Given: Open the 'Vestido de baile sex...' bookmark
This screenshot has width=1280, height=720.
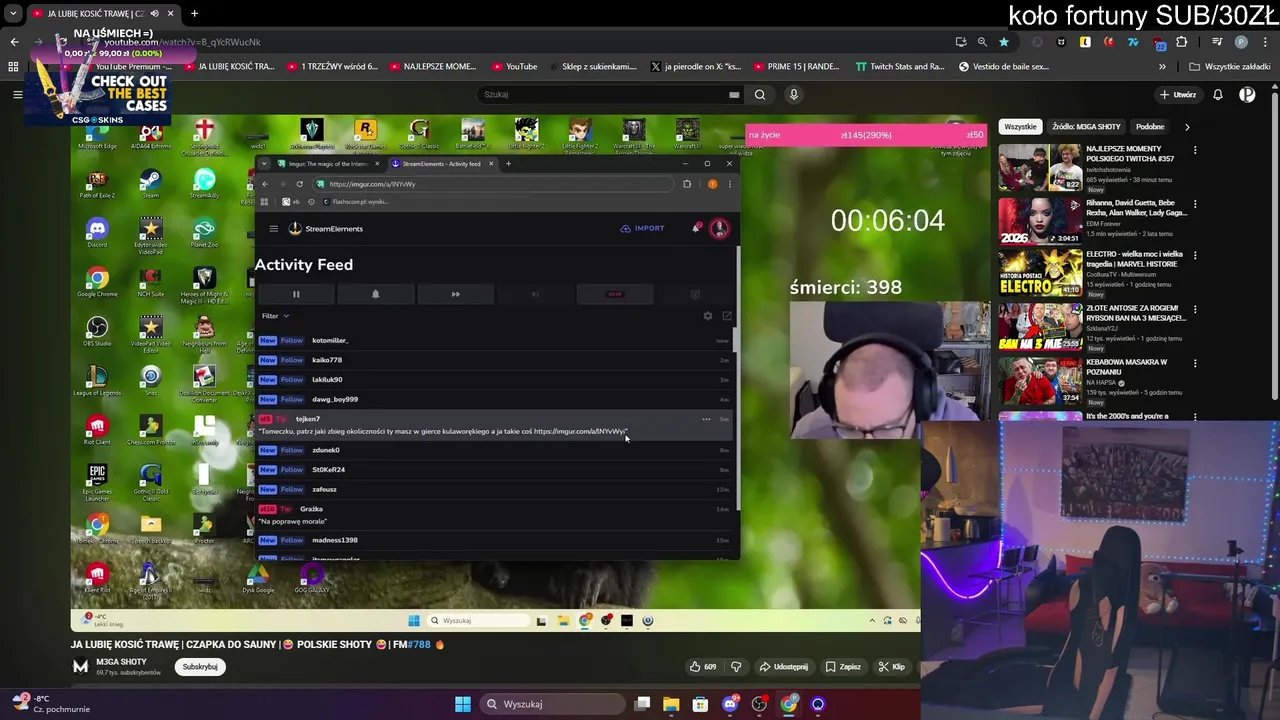Looking at the screenshot, I should tap(1004, 67).
